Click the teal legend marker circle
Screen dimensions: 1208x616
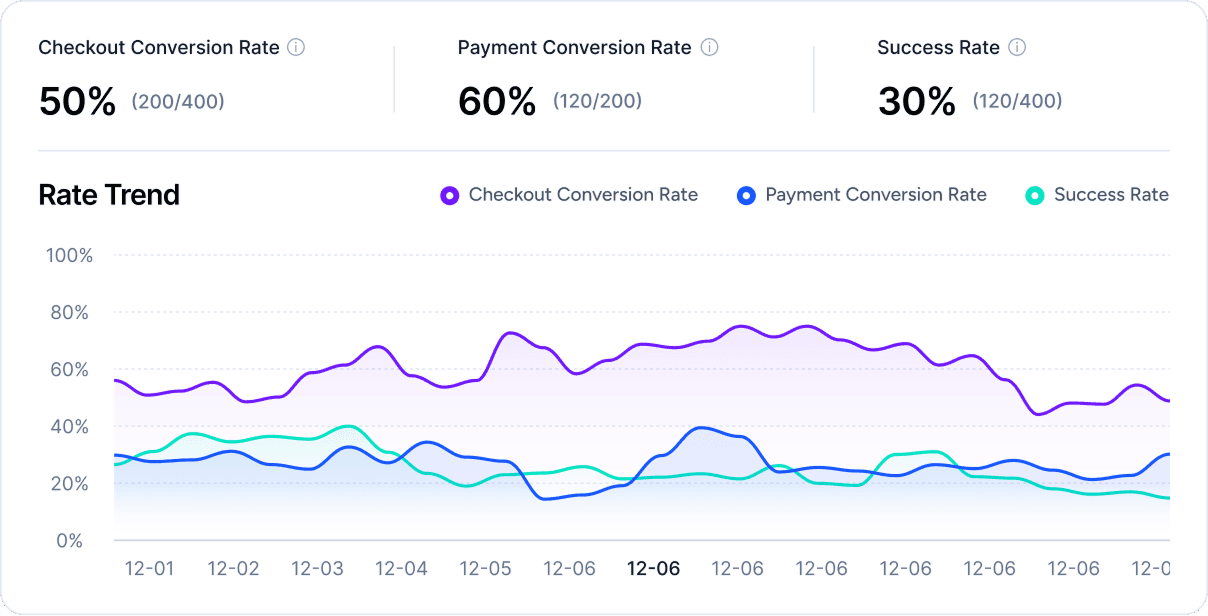coord(1035,196)
